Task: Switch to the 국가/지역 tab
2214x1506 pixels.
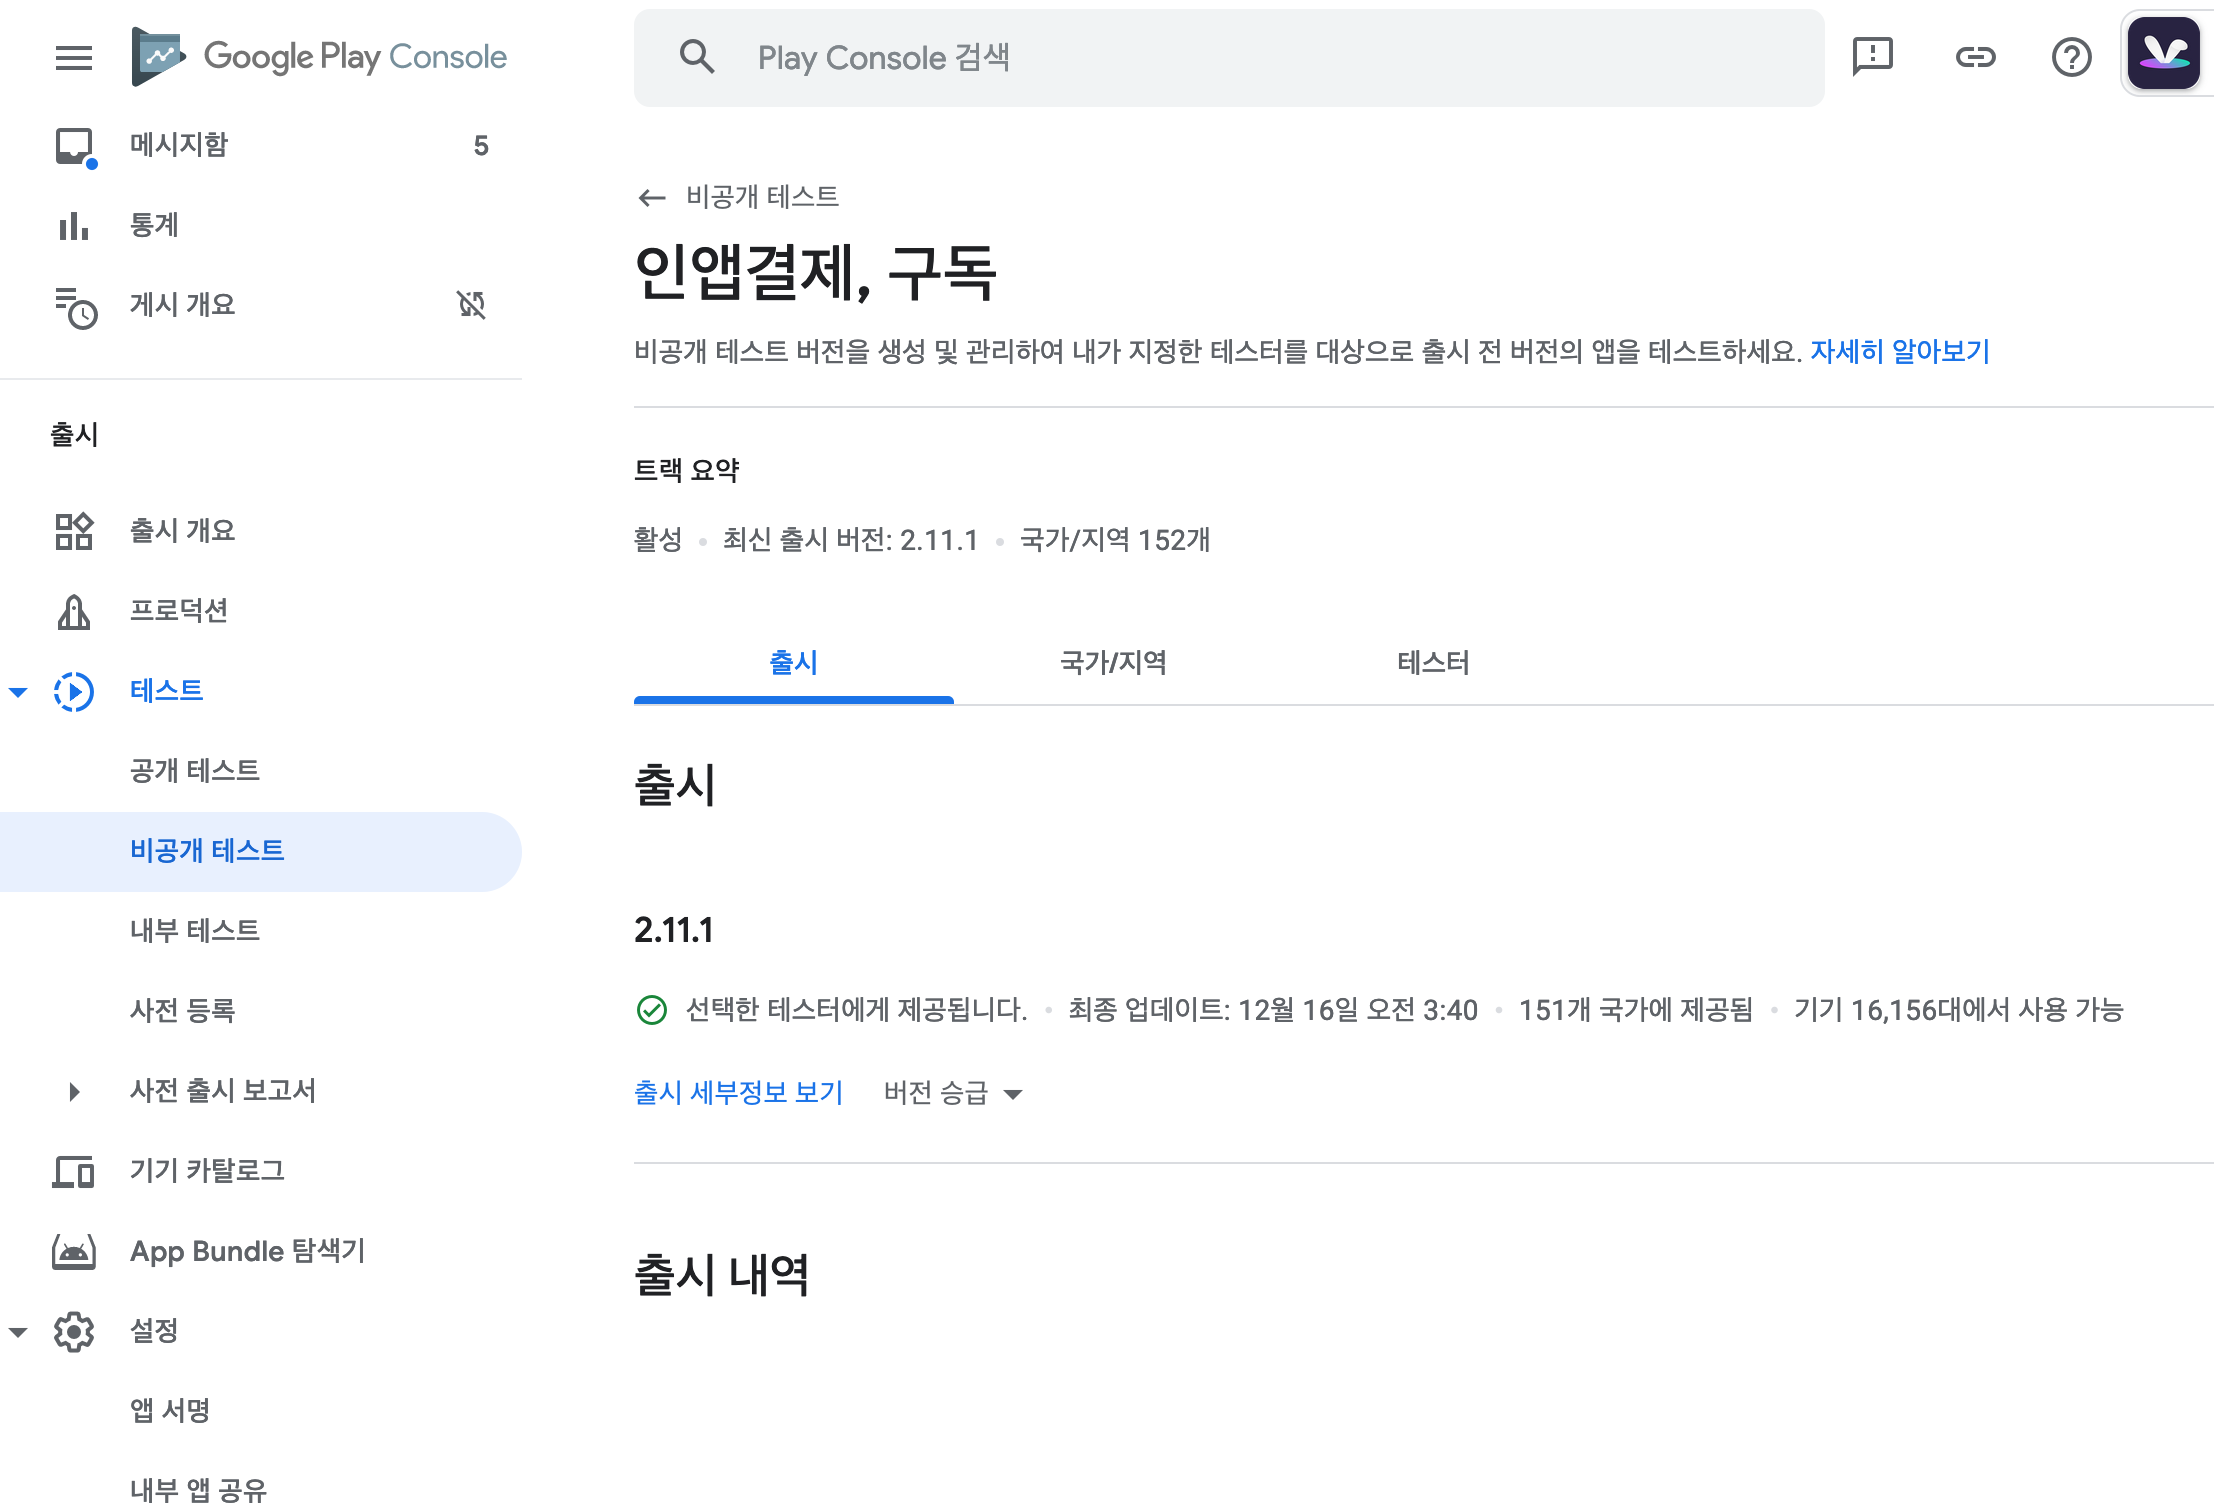Action: [1113, 663]
